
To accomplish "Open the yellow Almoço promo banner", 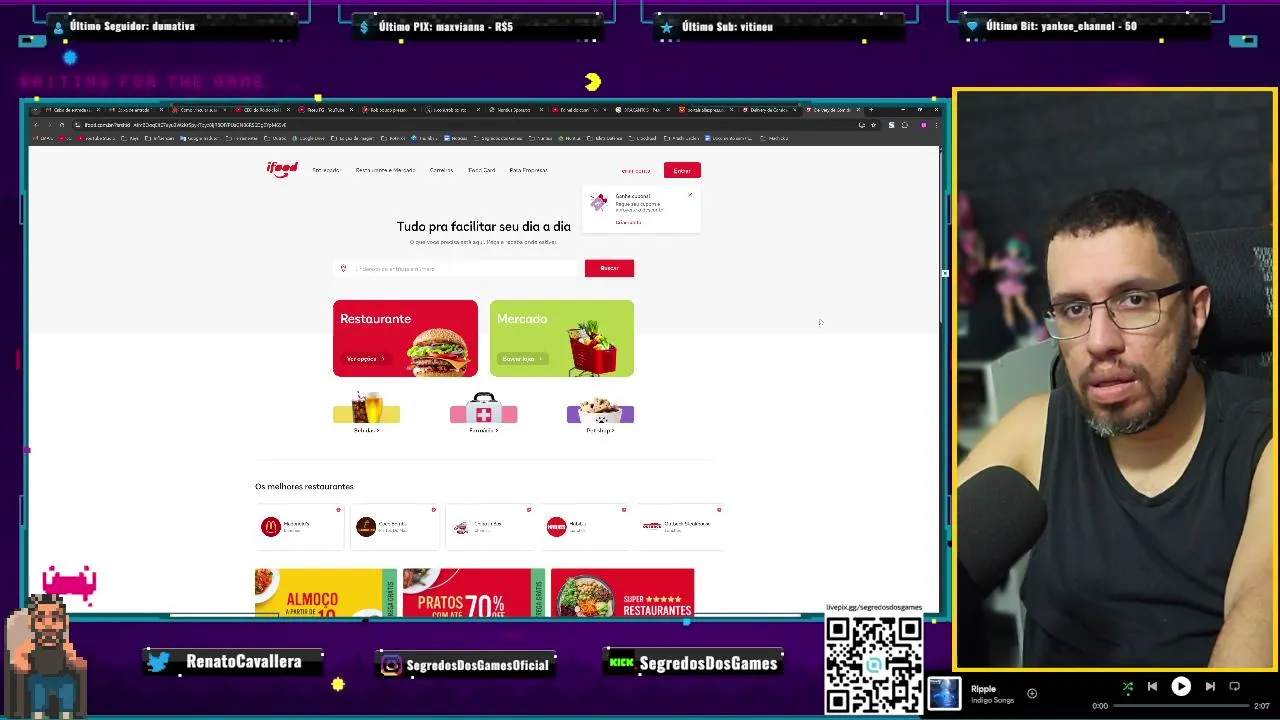I will (326, 593).
